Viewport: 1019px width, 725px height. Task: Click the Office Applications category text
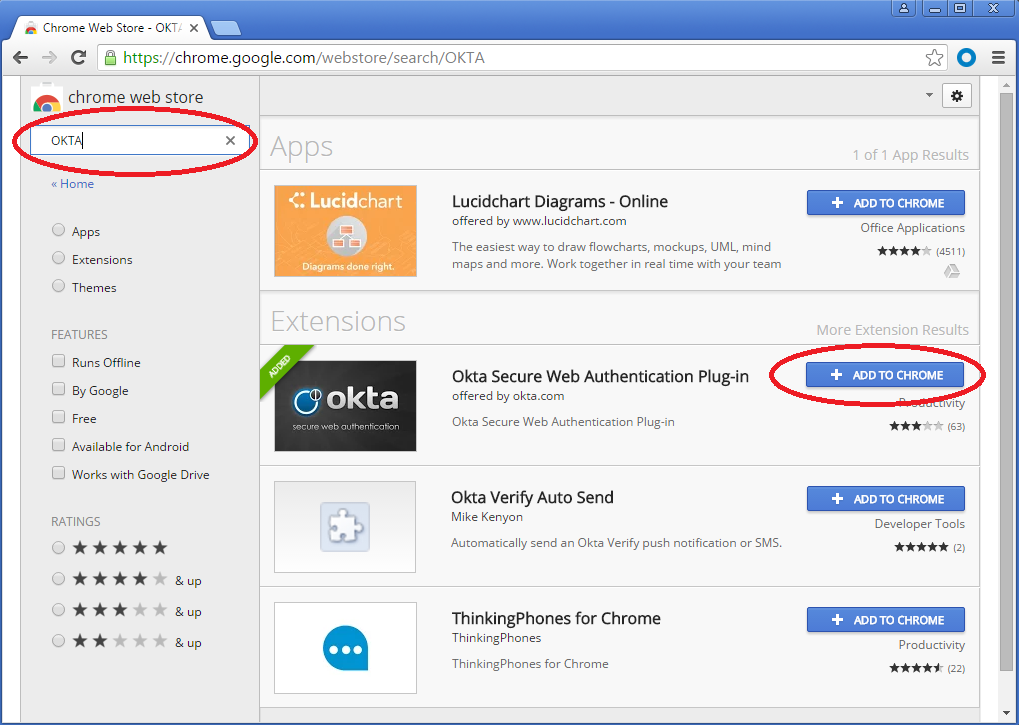pos(912,228)
